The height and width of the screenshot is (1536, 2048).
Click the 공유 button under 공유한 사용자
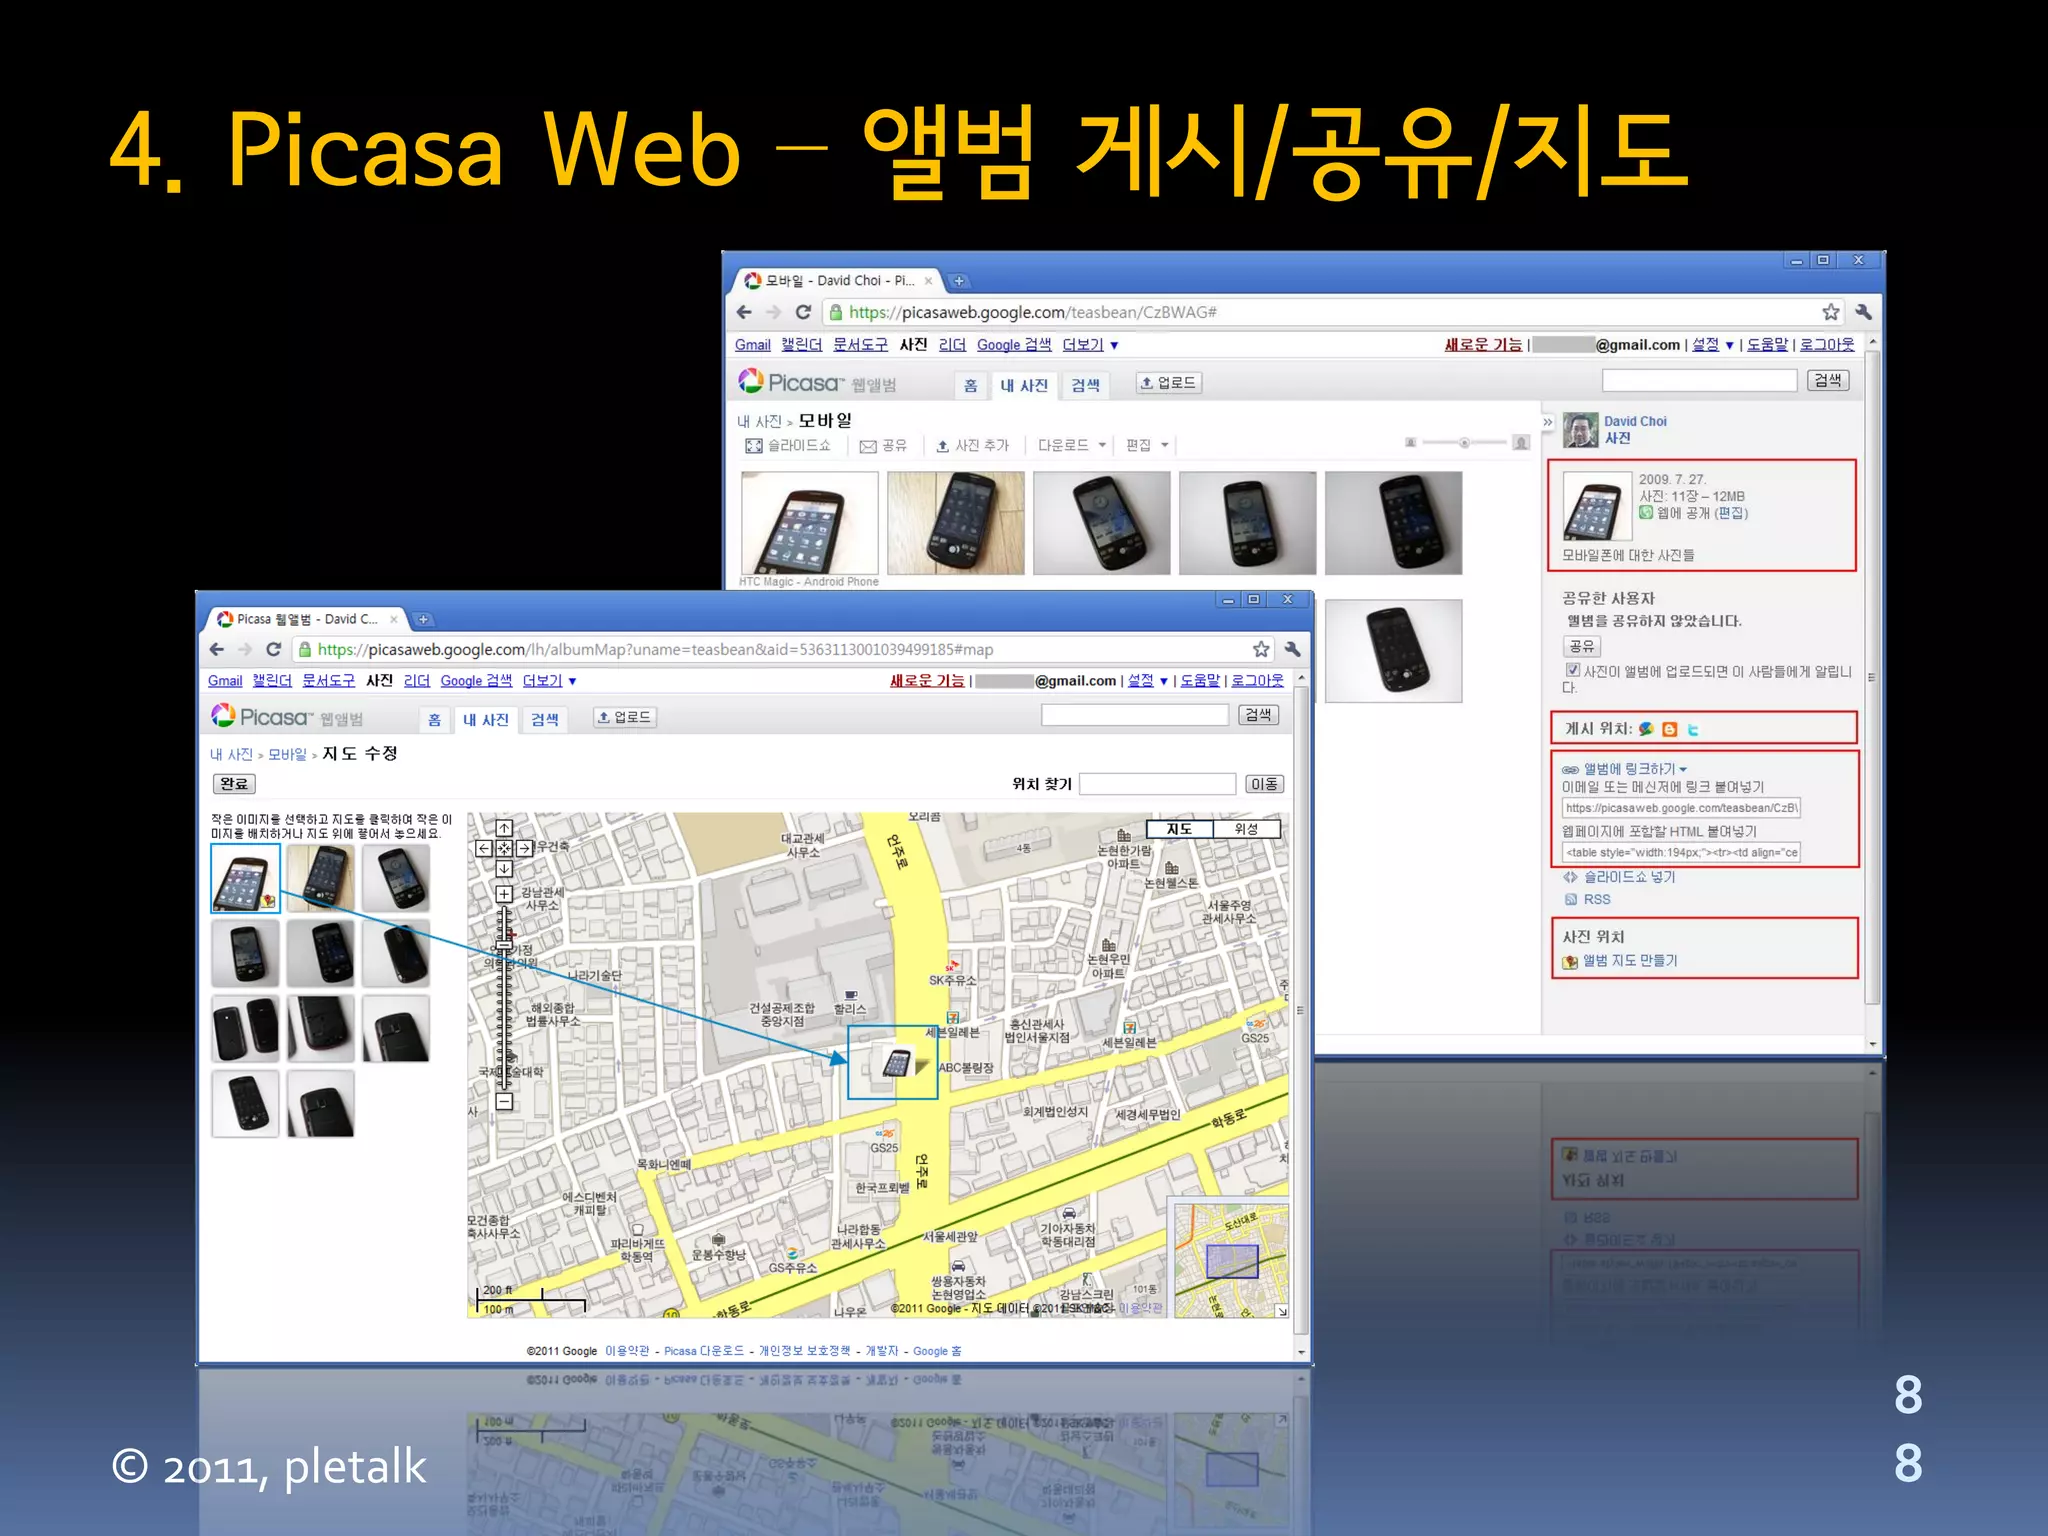pyautogui.click(x=1582, y=647)
